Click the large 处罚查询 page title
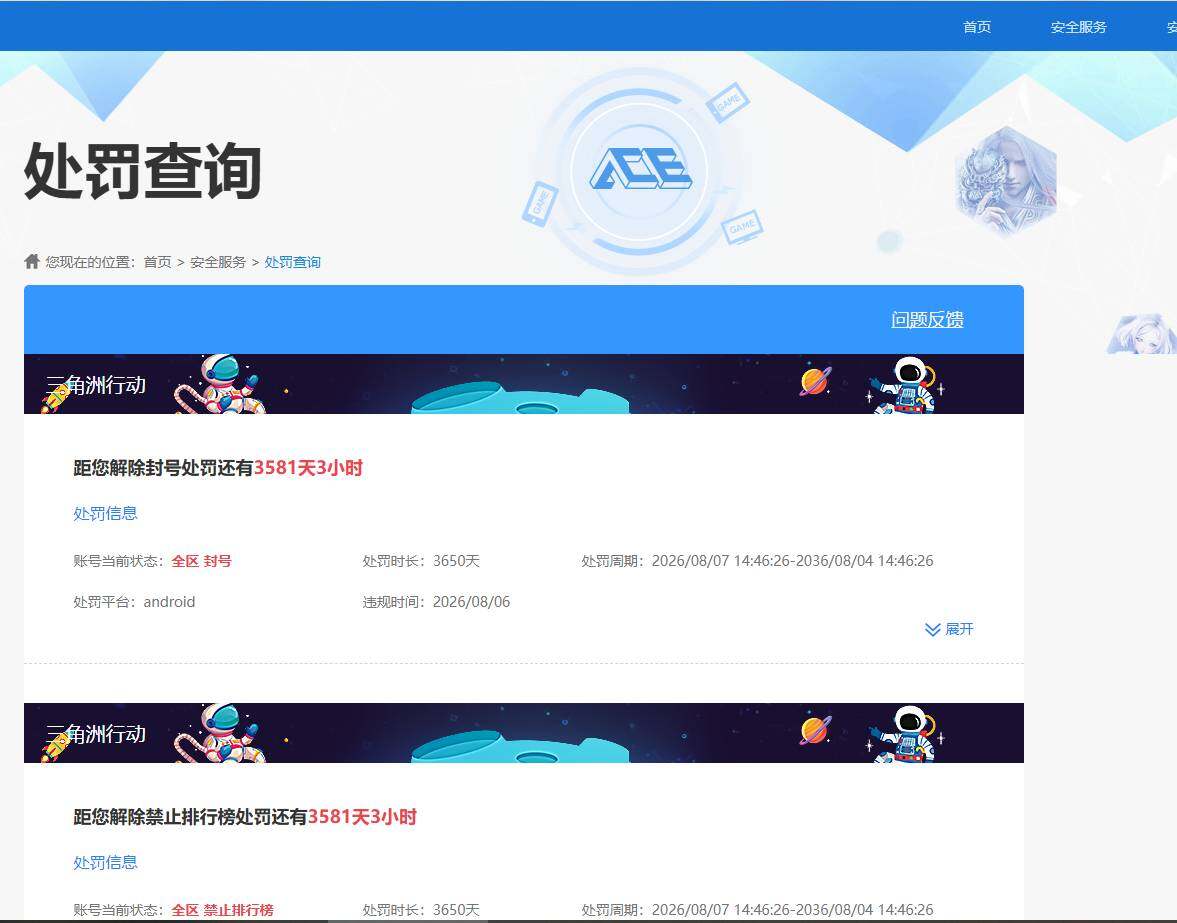Screen dimensions: 1177x923 click(x=143, y=171)
